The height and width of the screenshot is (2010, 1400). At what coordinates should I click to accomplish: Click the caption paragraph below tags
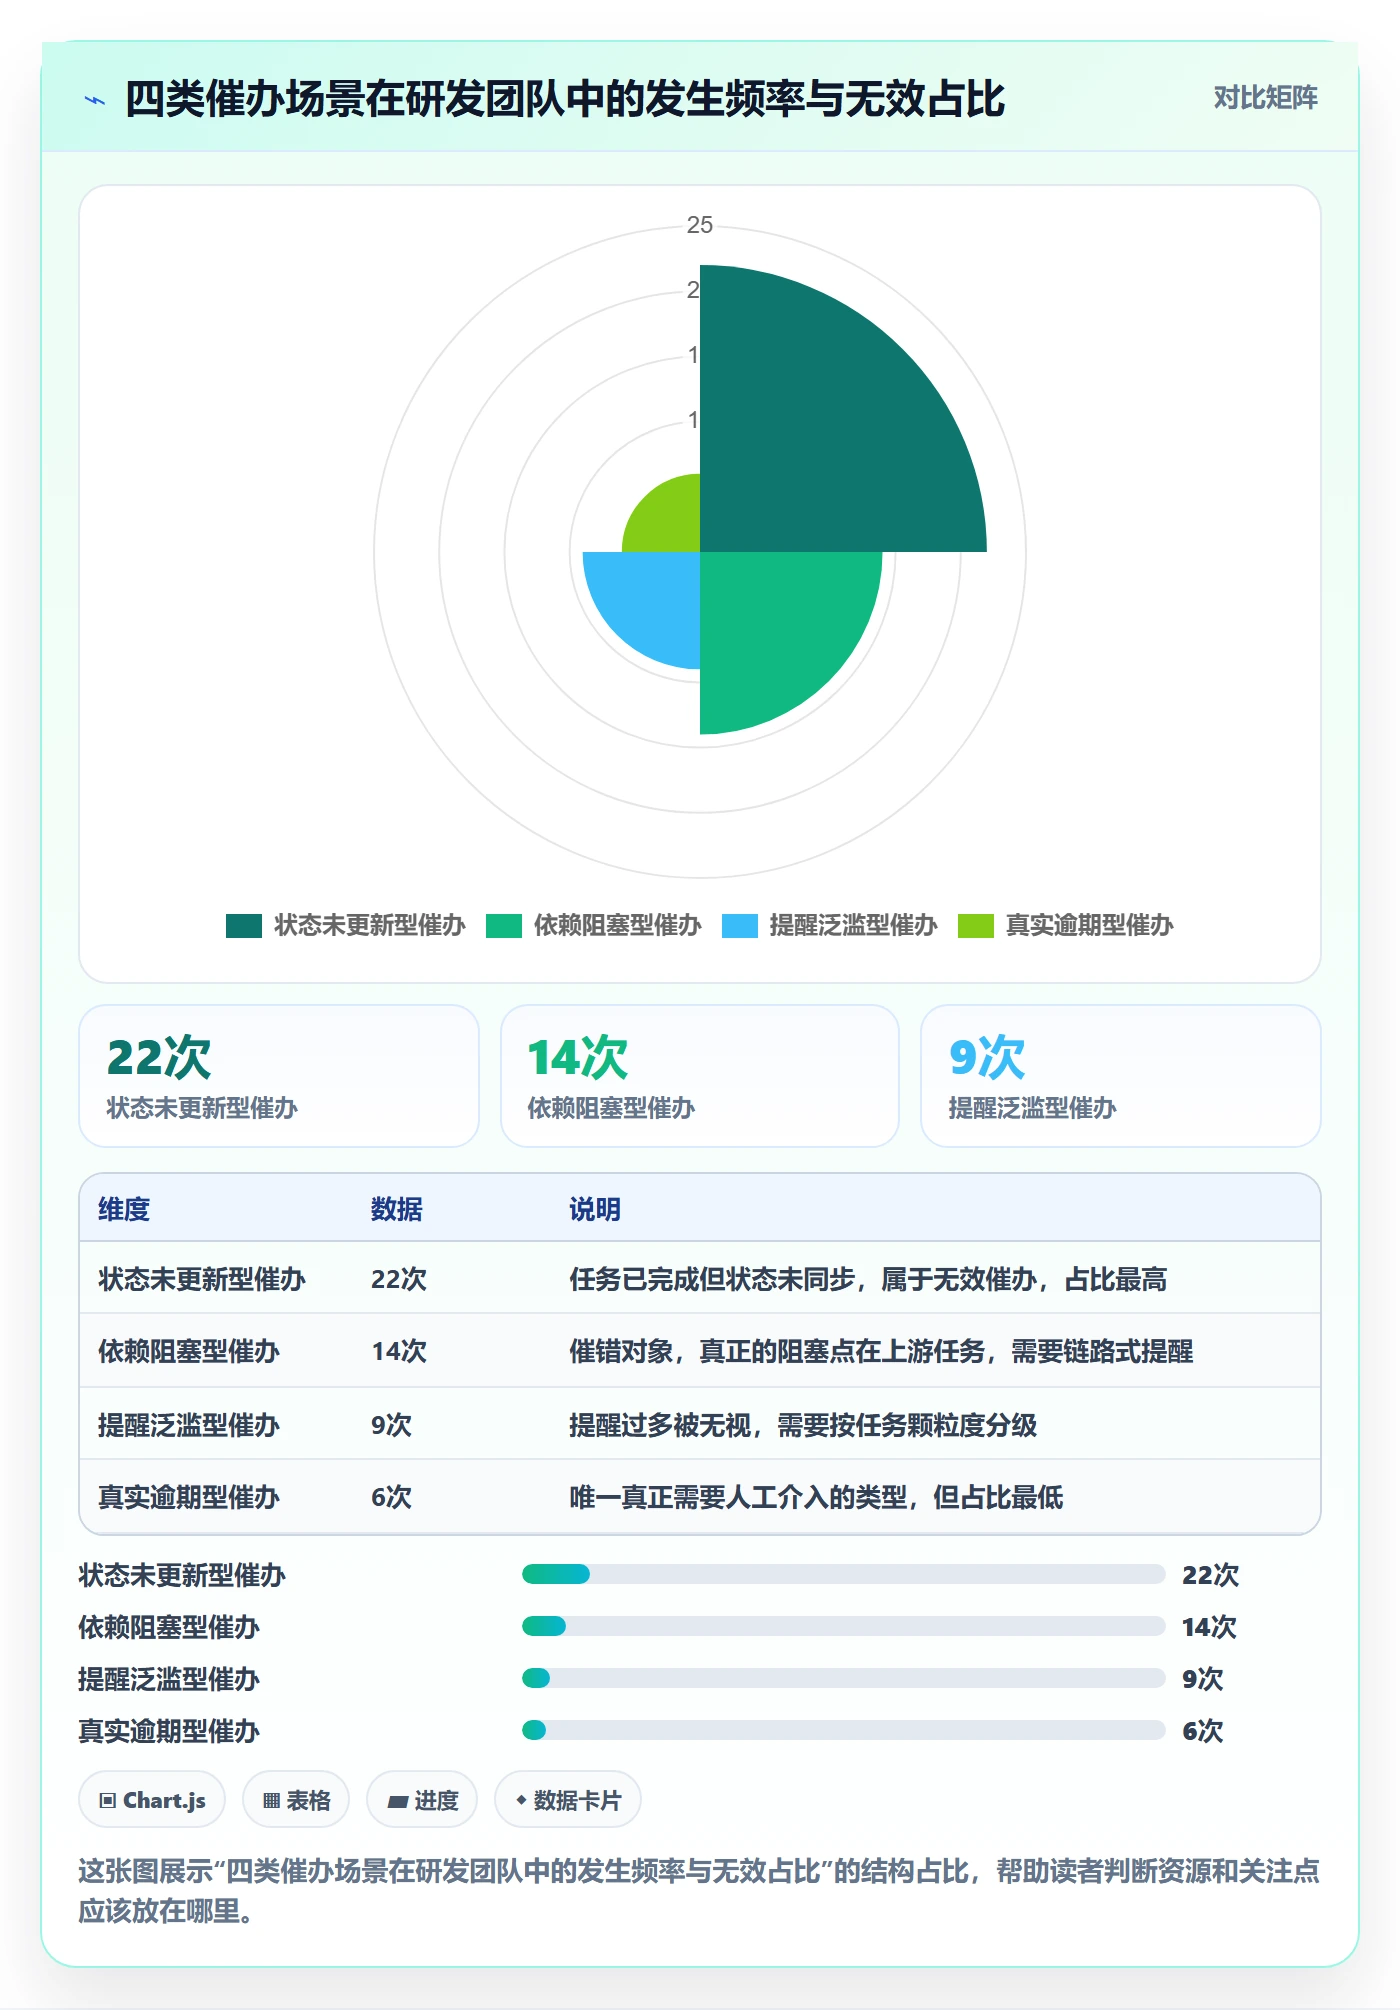point(699,1890)
